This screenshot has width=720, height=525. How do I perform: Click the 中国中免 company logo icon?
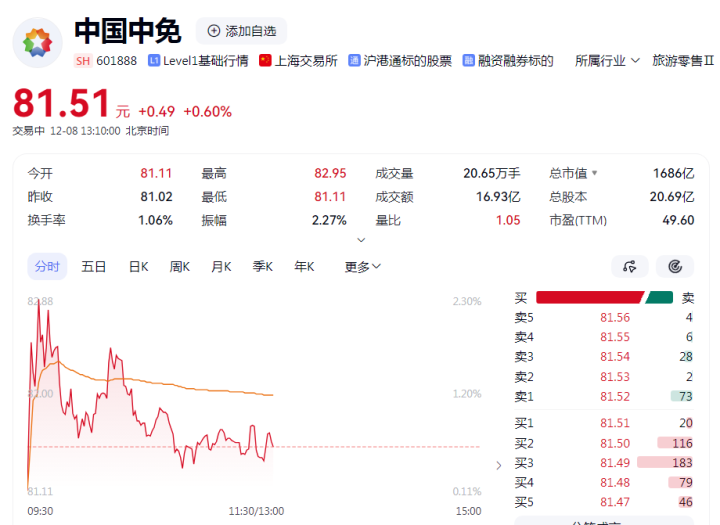pyautogui.click(x=37, y=41)
